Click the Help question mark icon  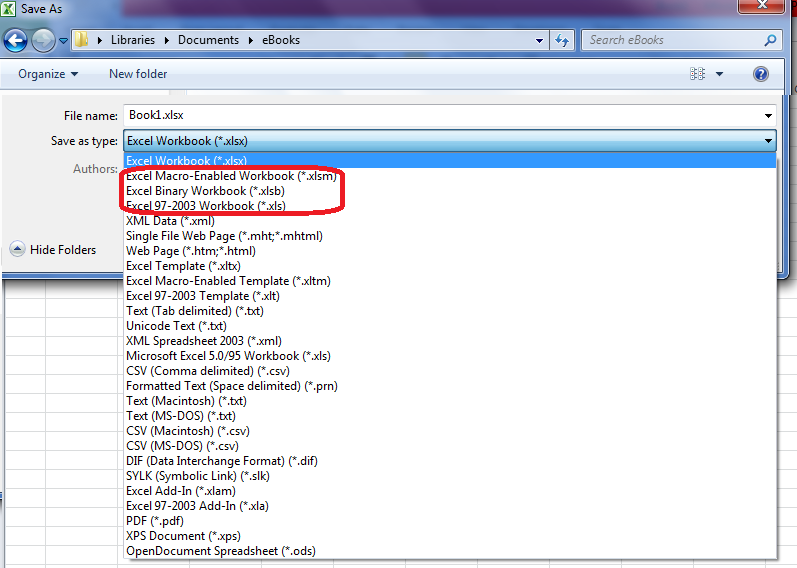coord(760,74)
